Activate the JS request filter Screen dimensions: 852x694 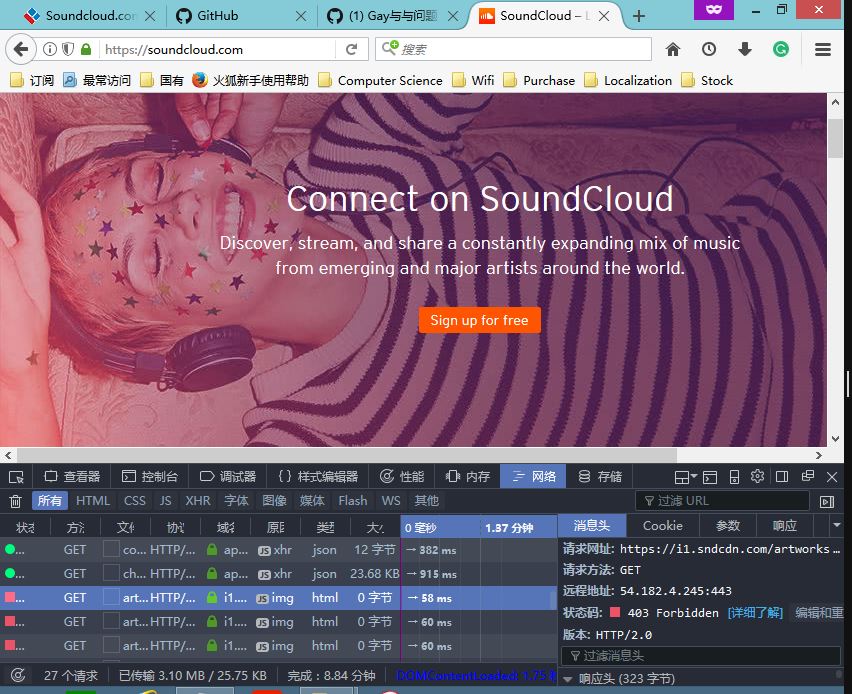(165, 501)
